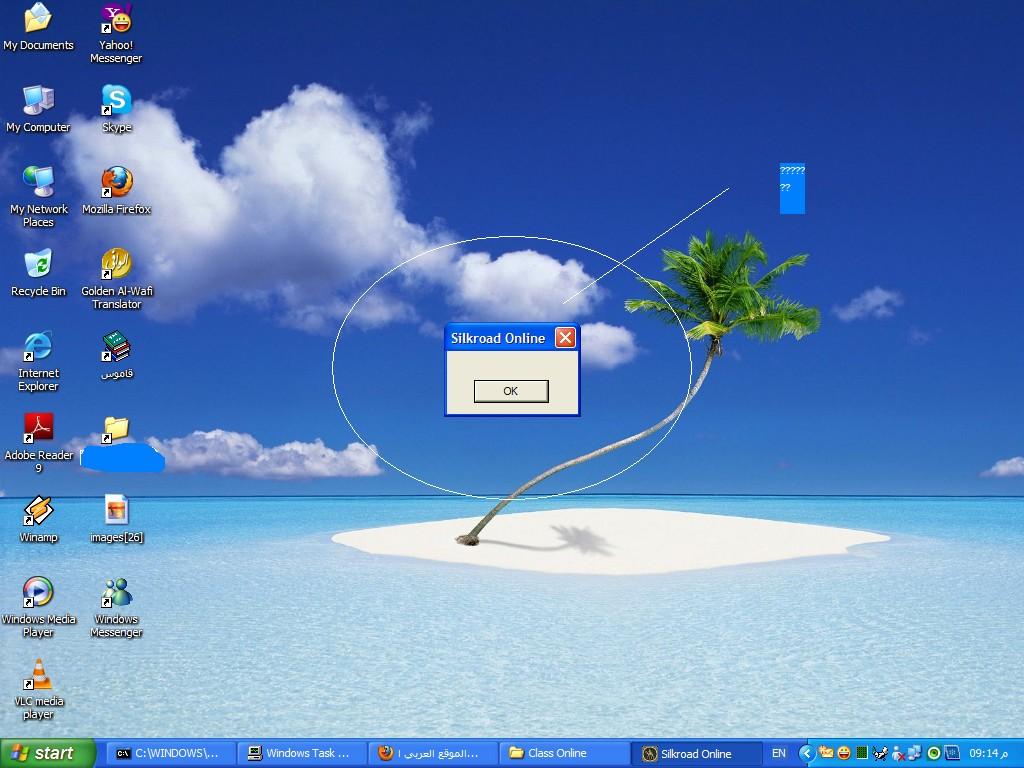This screenshot has height=768, width=1024.
Task: Select the VLC media player icon
Action: coord(38,675)
